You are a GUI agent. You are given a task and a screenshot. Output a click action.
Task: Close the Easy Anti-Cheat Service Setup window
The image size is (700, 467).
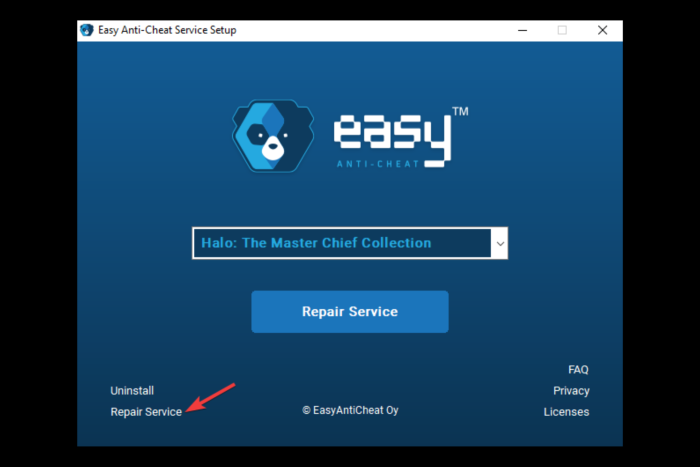click(x=602, y=30)
